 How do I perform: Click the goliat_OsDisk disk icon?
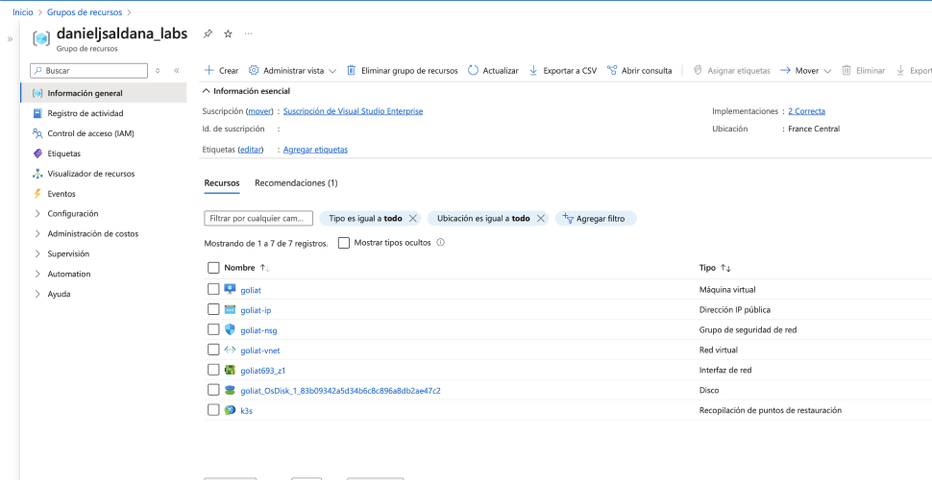point(230,390)
